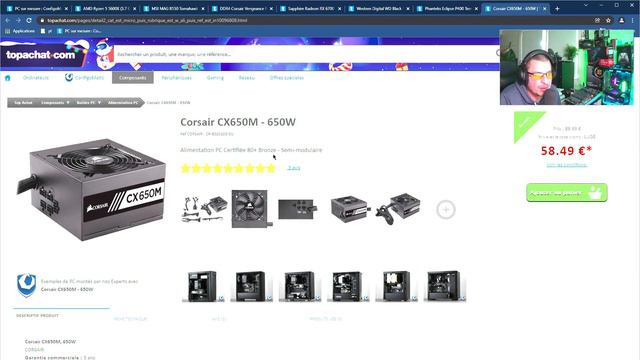Open the second expert PC build thumbnail
The image size is (640, 360).
(251, 287)
